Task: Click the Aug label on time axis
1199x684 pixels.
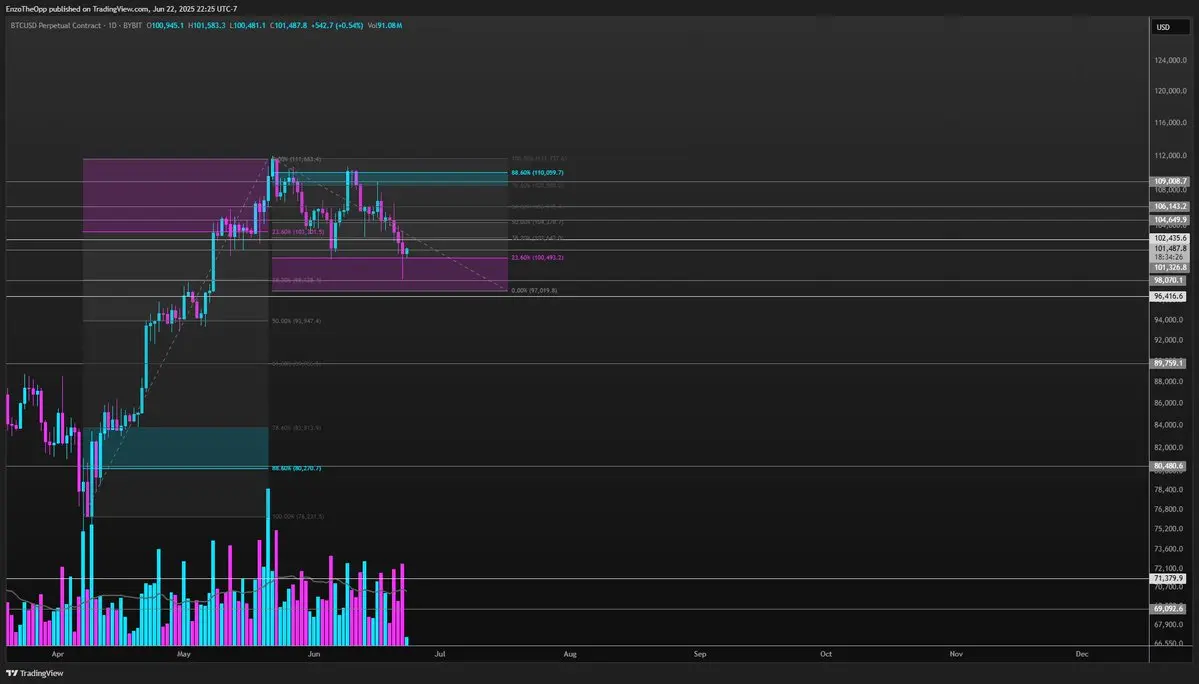Action: tap(570, 654)
